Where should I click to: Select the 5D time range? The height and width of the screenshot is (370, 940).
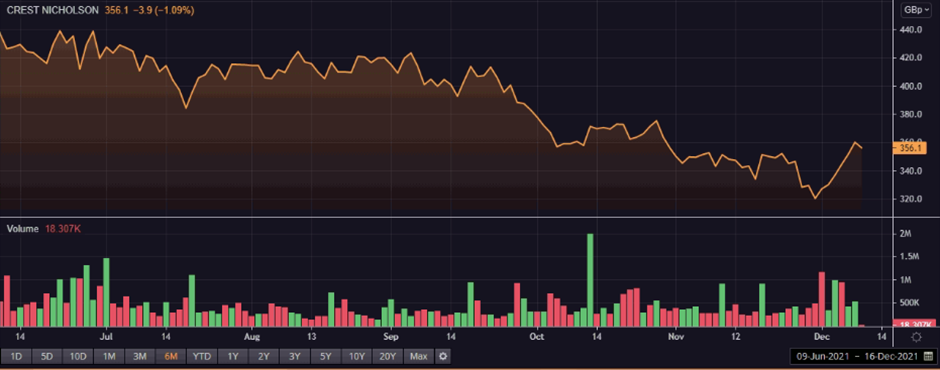47,356
